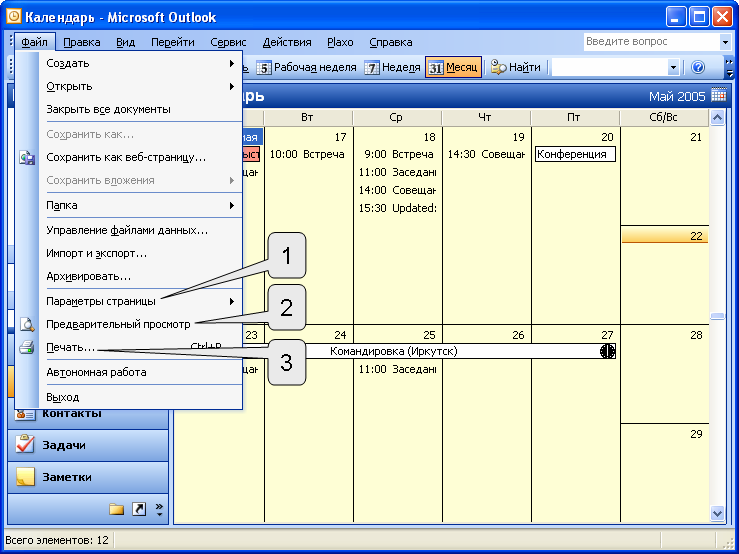Select the highlighted day 22
Image resolution: width=739 pixels, height=554 pixels.
click(x=665, y=236)
